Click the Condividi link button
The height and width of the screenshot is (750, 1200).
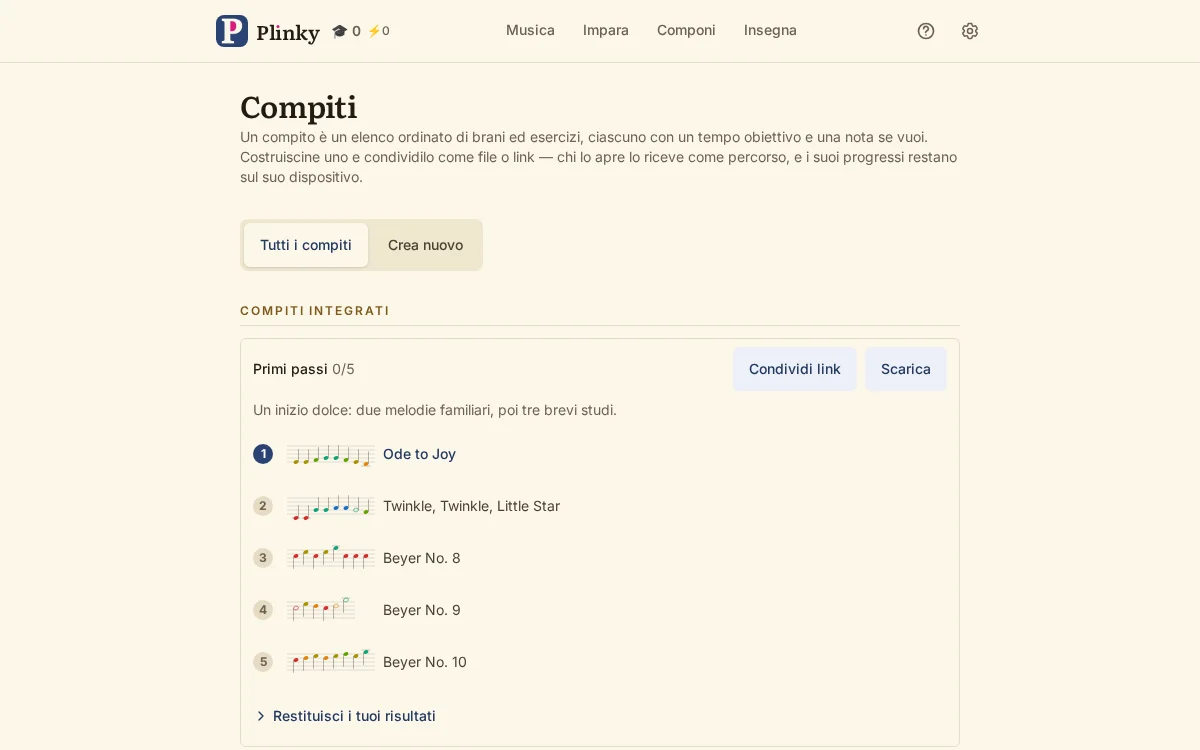pyautogui.click(x=795, y=369)
